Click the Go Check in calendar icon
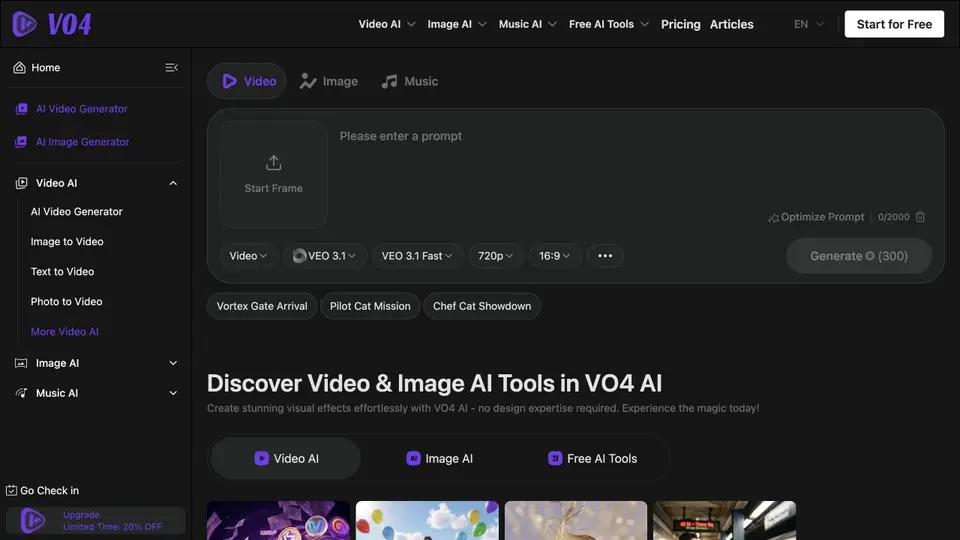This screenshot has width=960, height=540. 11,490
